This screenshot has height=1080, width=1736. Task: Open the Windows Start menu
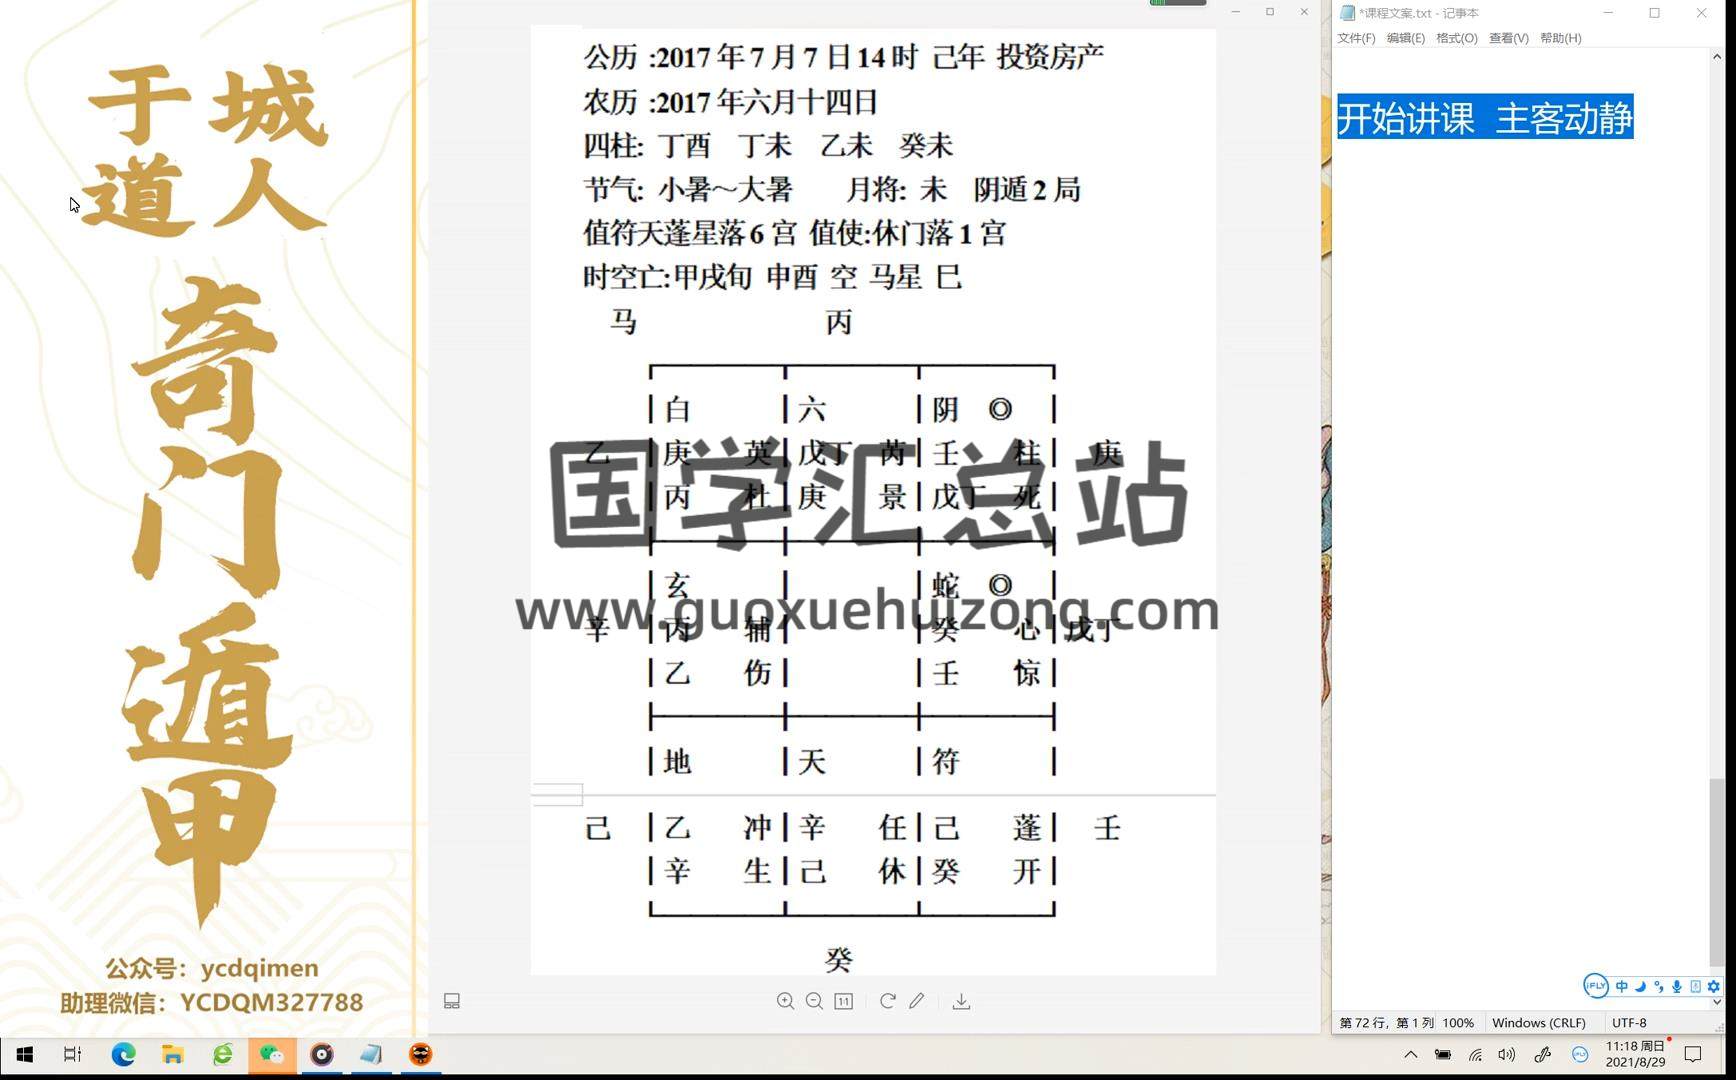pos(24,1055)
